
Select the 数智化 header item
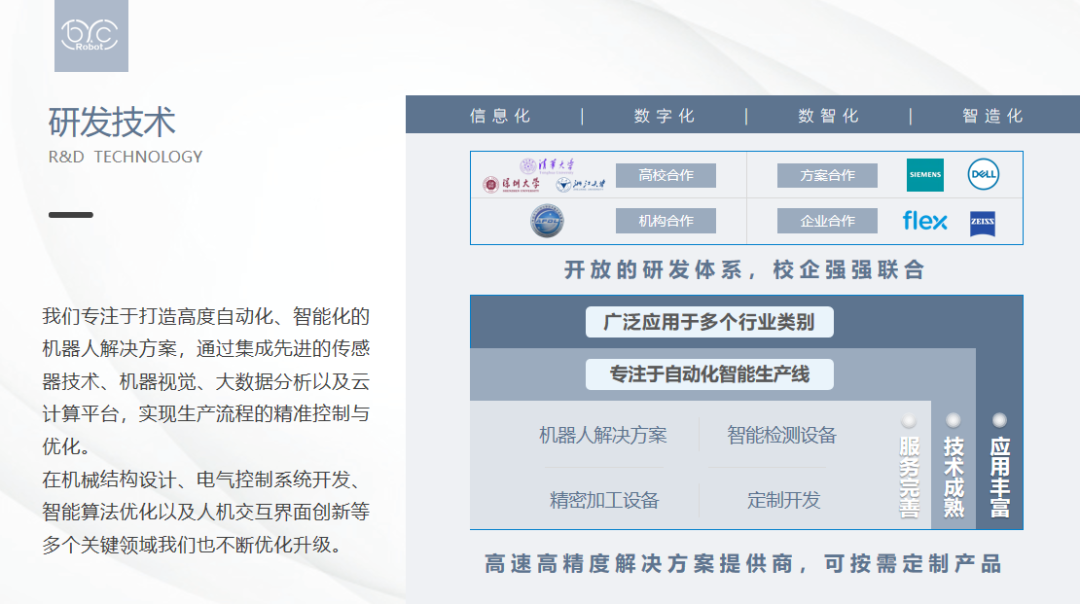point(828,116)
